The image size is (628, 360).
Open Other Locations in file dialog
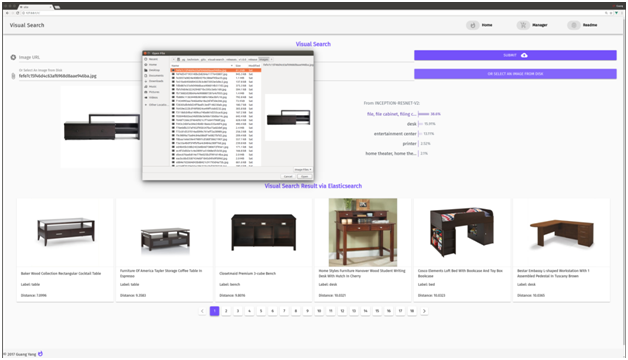tap(156, 105)
